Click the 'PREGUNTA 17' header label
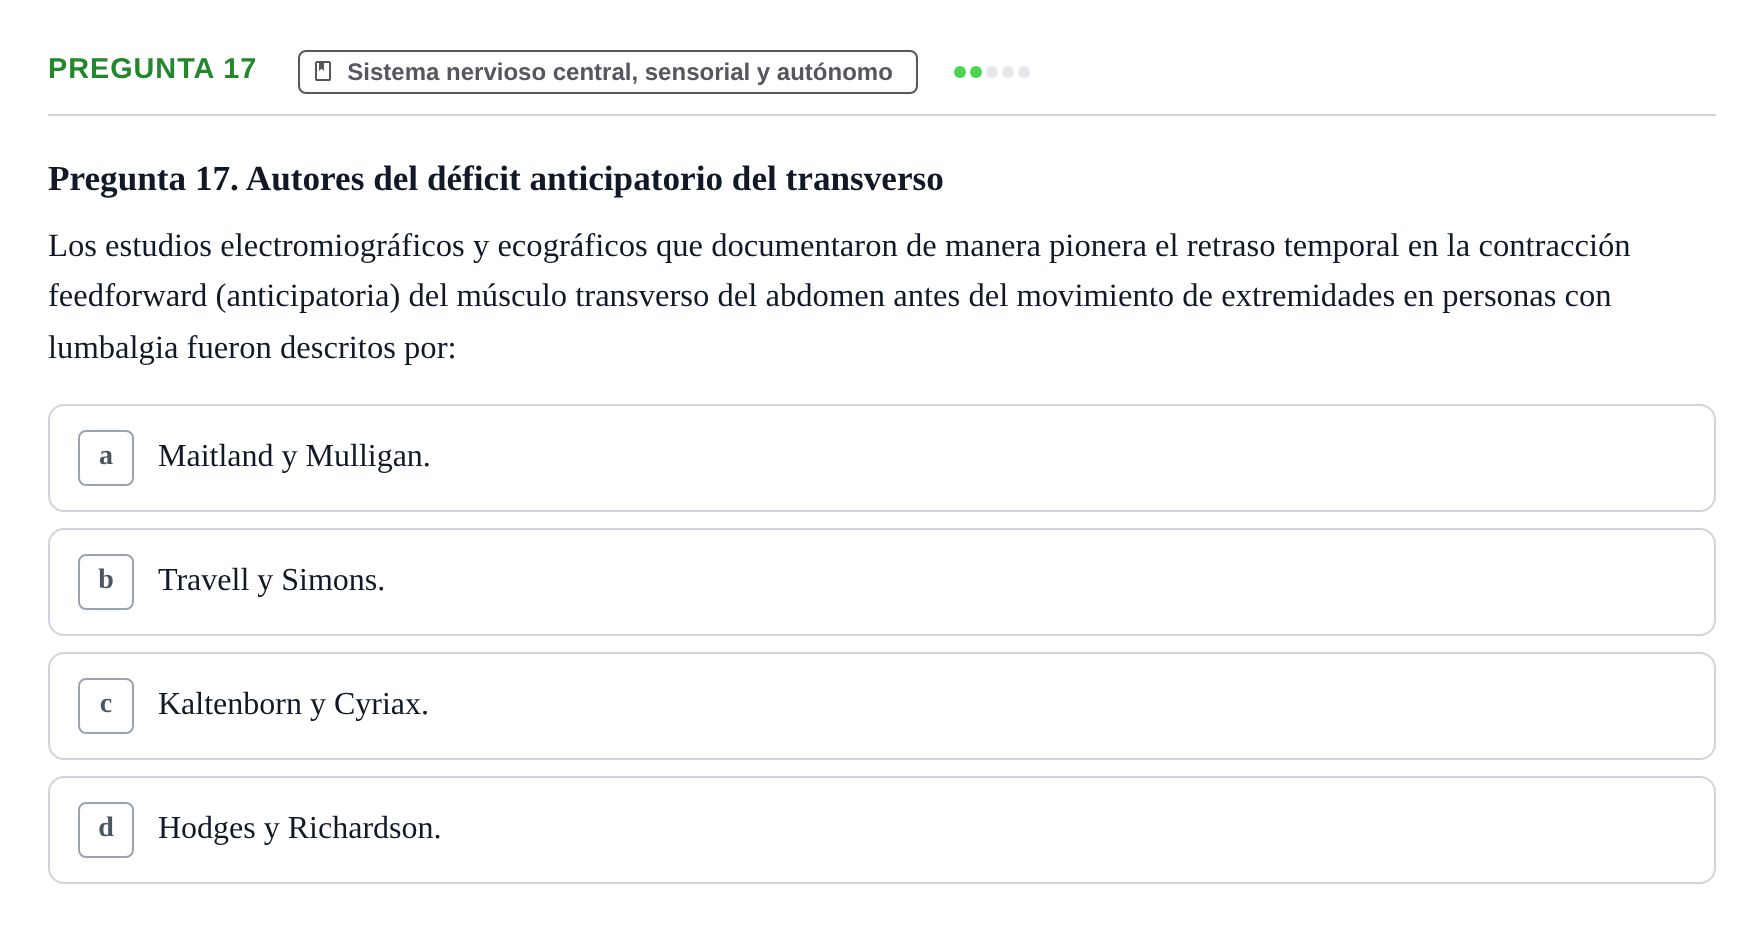 (x=152, y=68)
